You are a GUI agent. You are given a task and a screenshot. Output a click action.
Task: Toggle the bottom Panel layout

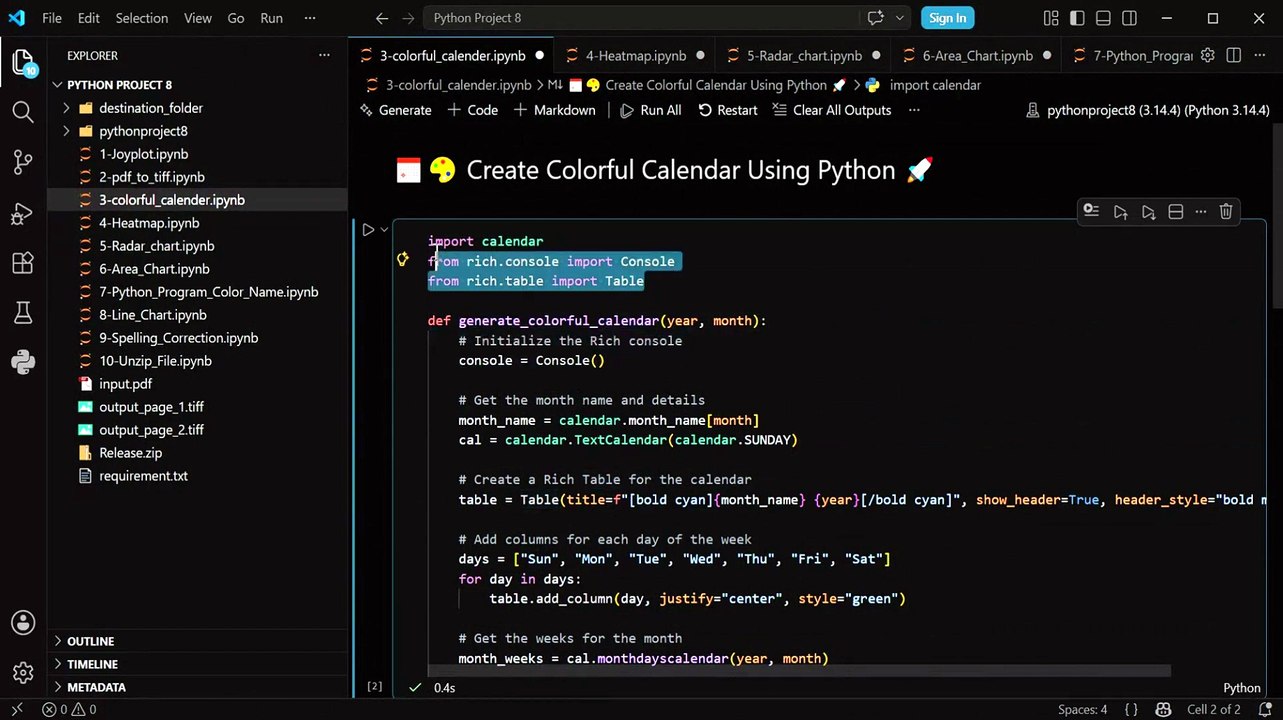pyautogui.click(x=1103, y=18)
